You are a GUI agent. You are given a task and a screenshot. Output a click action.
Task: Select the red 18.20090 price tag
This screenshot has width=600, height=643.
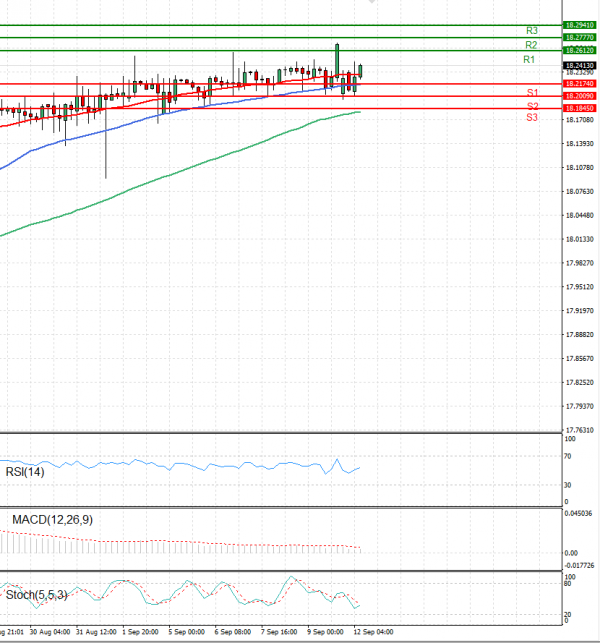(x=579, y=96)
